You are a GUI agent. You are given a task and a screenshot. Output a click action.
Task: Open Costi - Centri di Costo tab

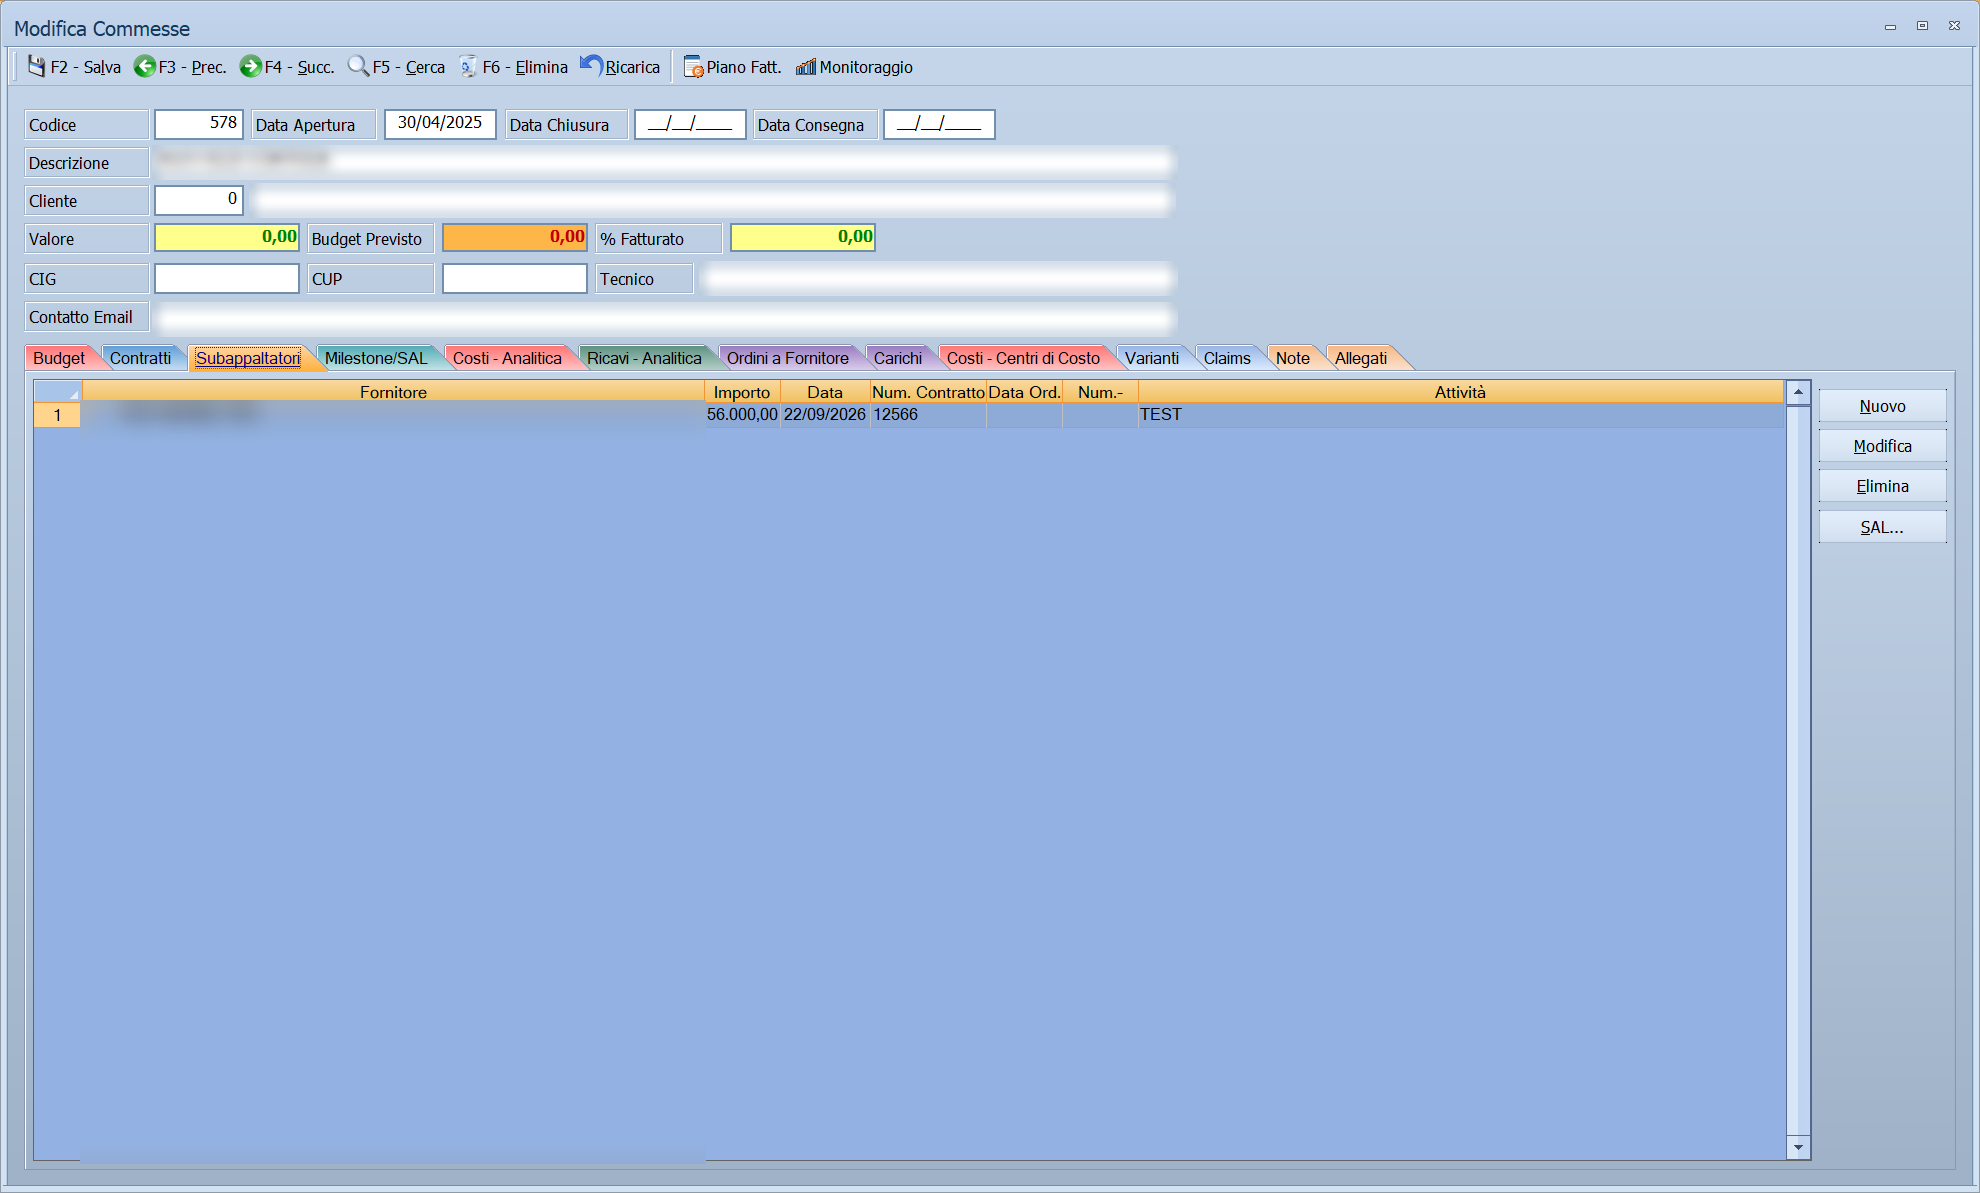(x=1023, y=358)
